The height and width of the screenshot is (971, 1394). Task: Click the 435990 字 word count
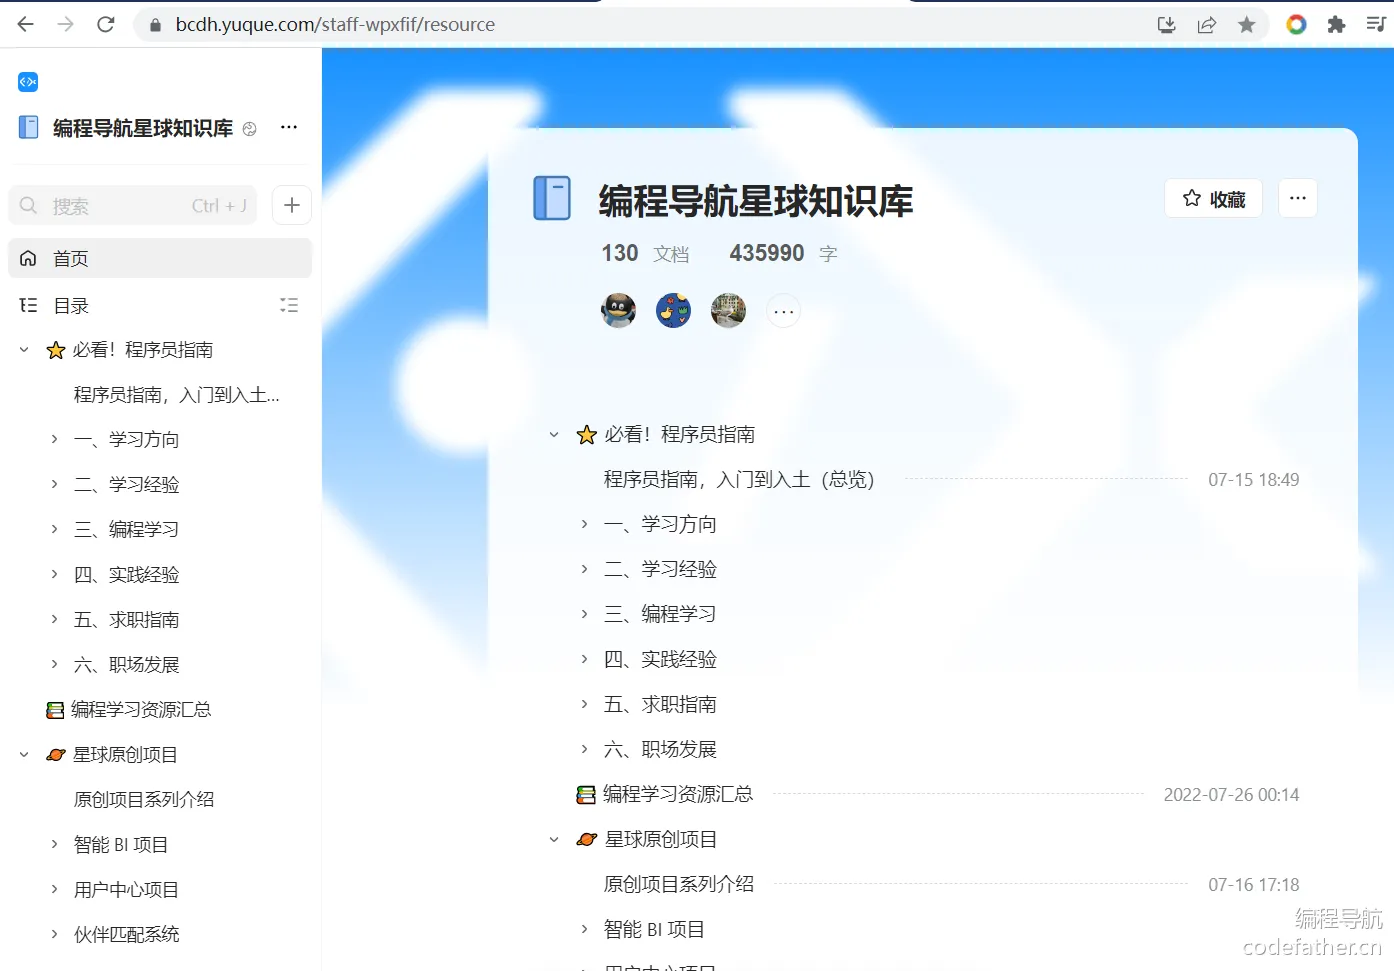[783, 253]
